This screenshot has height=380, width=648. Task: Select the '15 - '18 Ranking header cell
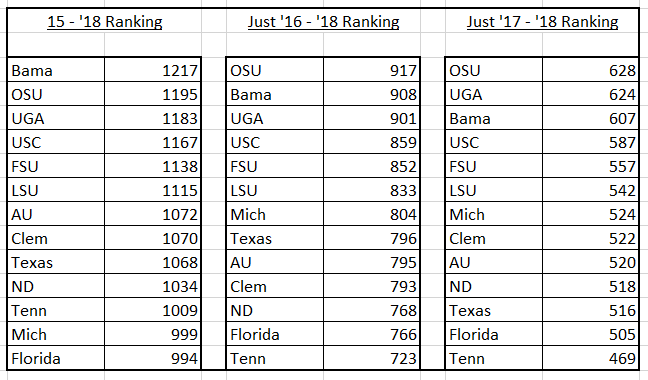pyautogui.click(x=104, y=21)
